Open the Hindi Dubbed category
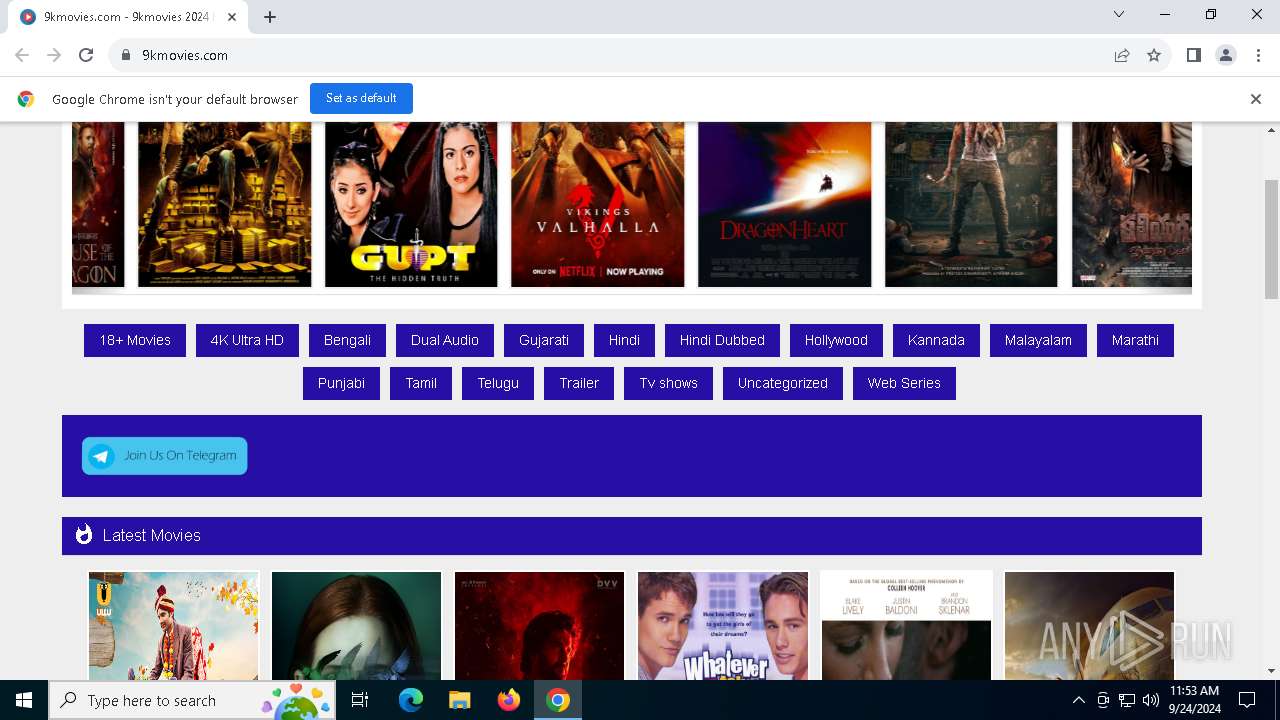The image size is (1280, 720). click(722, 340)
